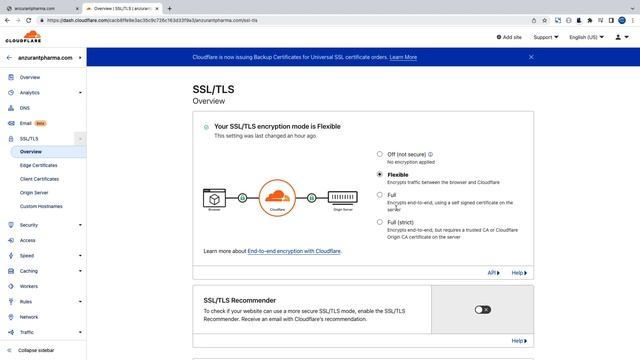Follow the Learn More banner link
This screenshot has width=640, height=360.
coord(403,57)
